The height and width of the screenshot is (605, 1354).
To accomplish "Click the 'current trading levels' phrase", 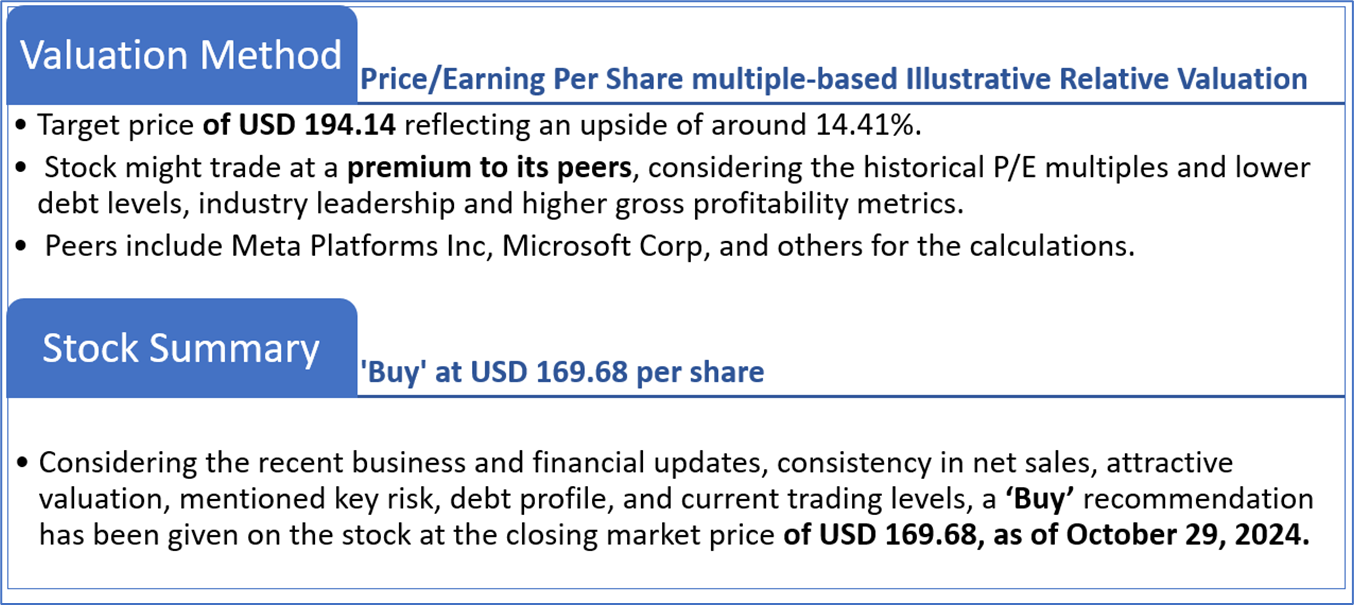I will tap(766, 498).
